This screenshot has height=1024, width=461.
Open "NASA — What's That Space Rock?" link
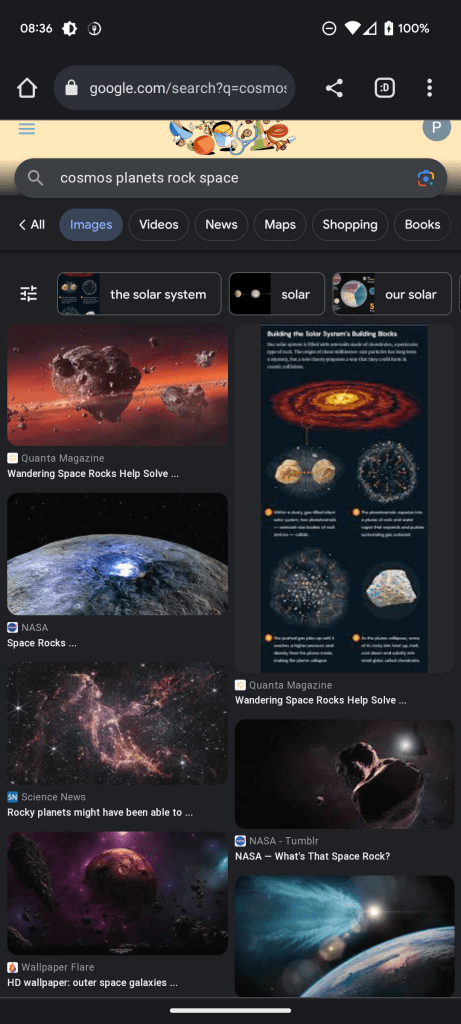313,856
